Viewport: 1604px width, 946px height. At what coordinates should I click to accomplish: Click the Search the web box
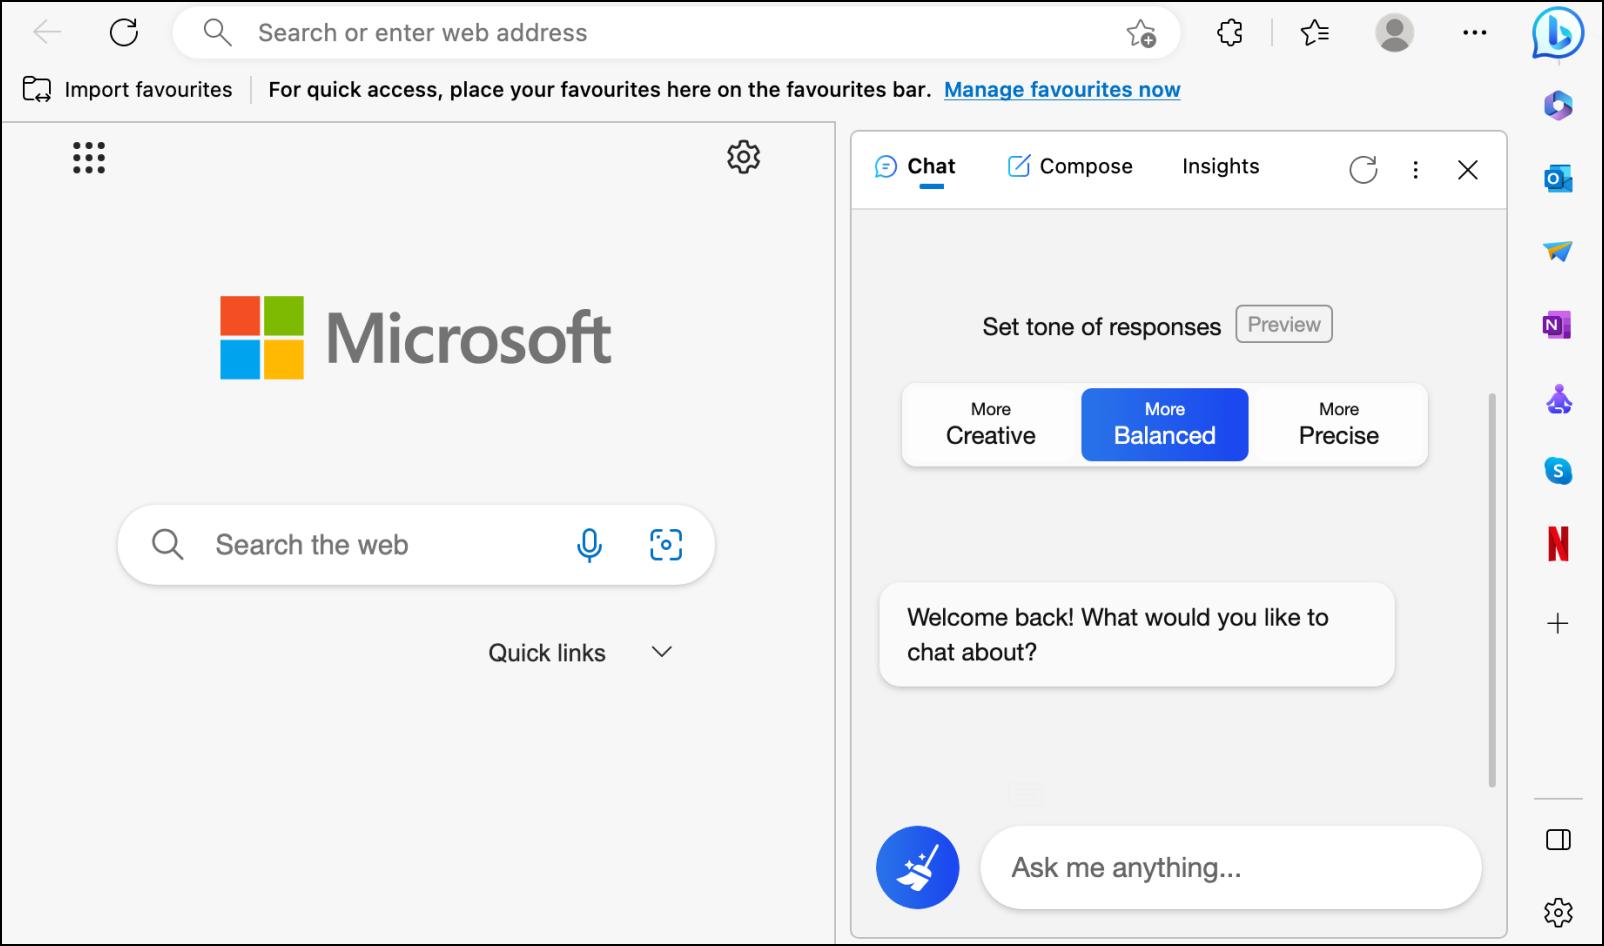(x=416, y=545)
